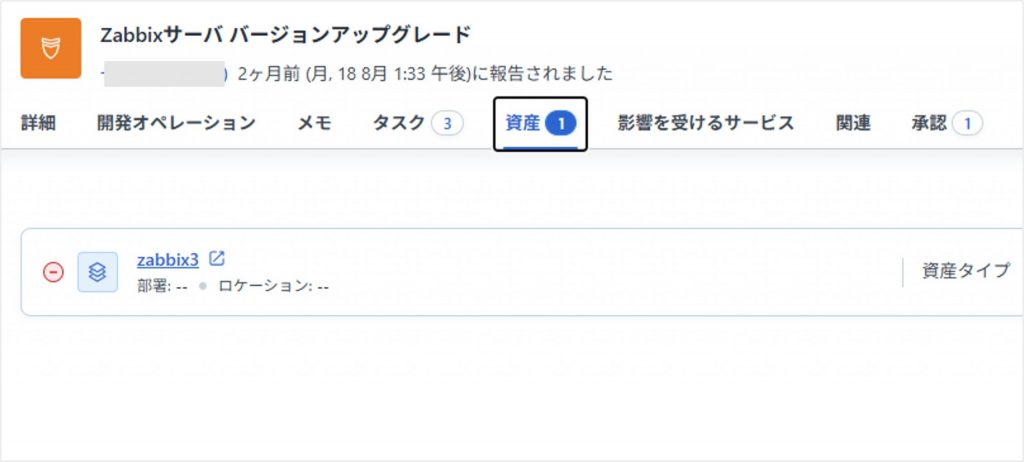Open the 影響を受けるサービス tab

click(705, 123)
